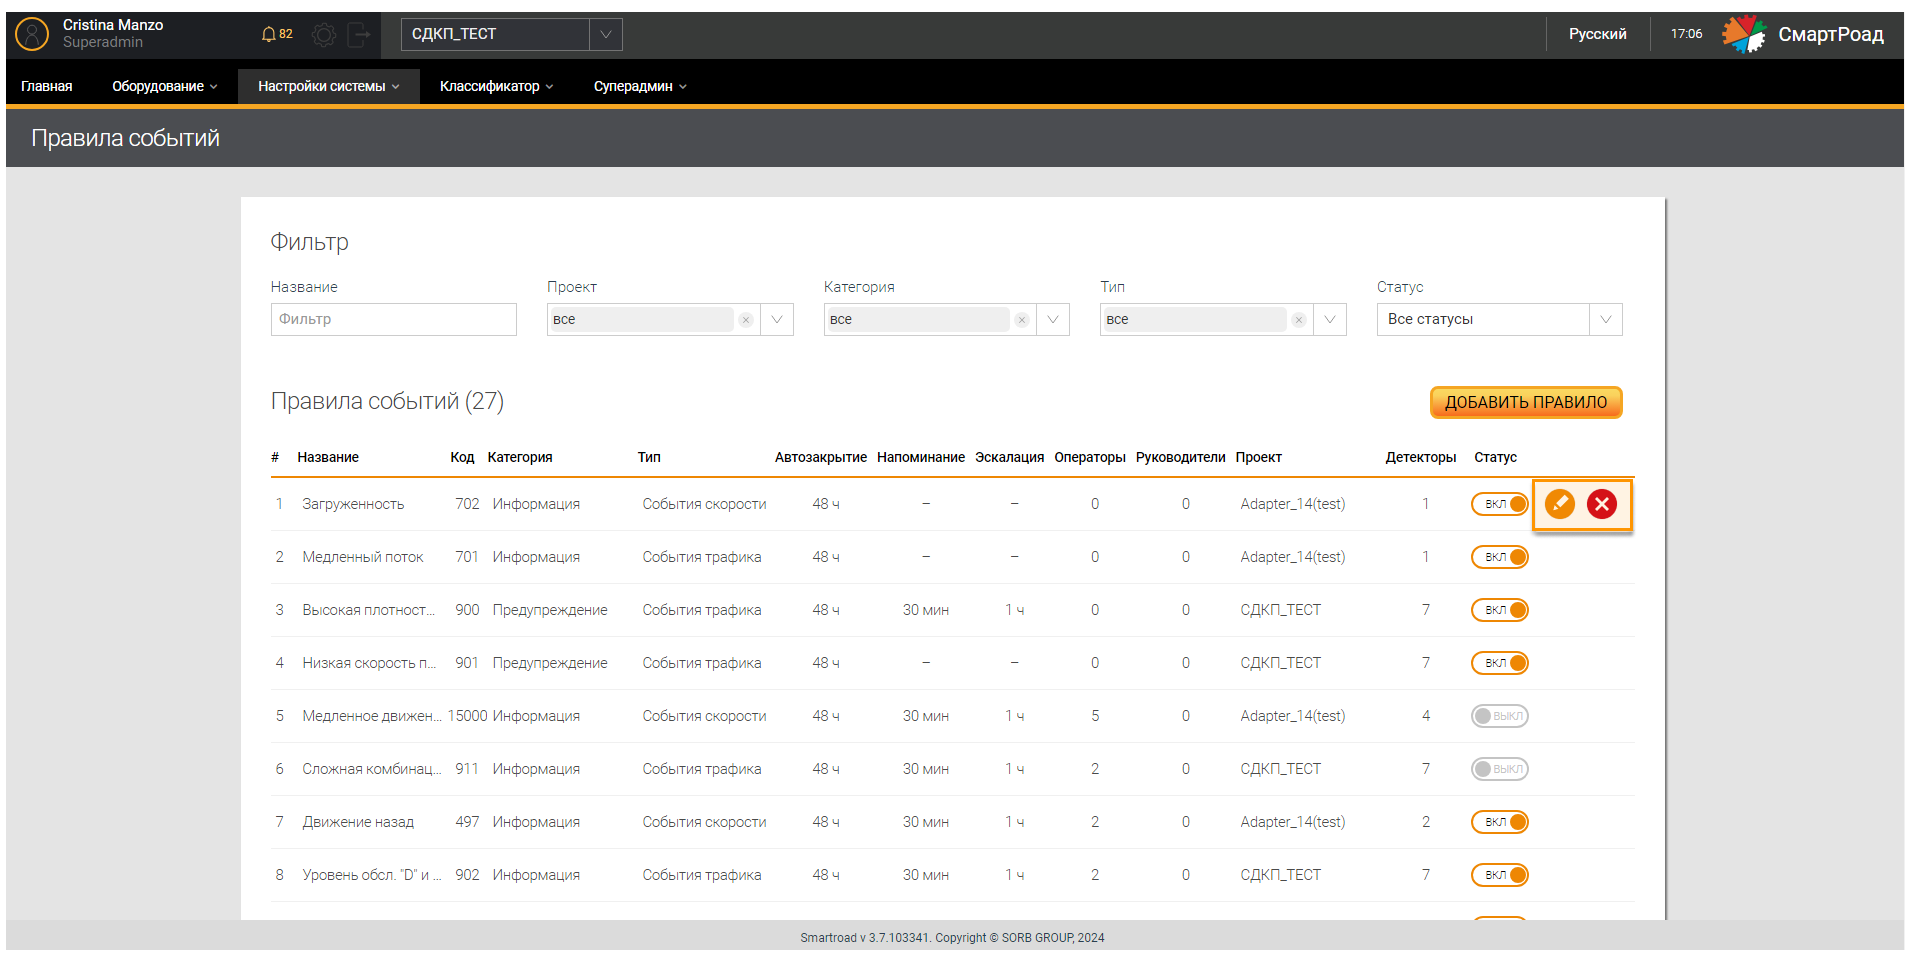Select the Загруженность rule name
Viewport: 1911px width, 961px height.
point(353,504)
